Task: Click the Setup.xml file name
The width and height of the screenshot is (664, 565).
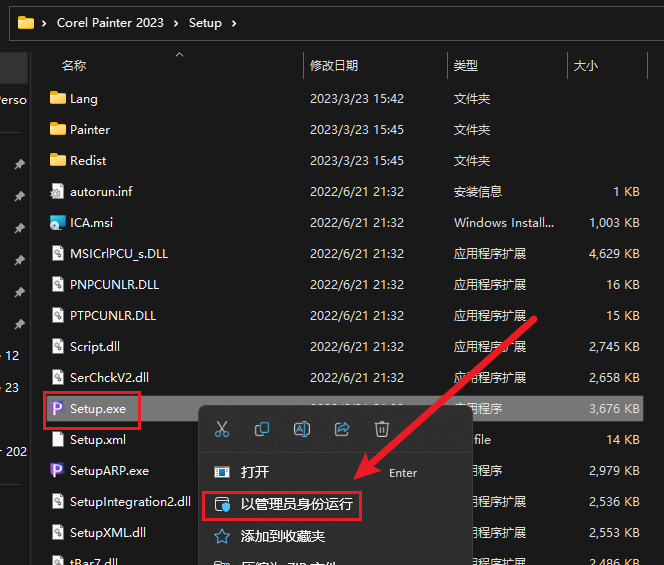Action: point(98,440)
